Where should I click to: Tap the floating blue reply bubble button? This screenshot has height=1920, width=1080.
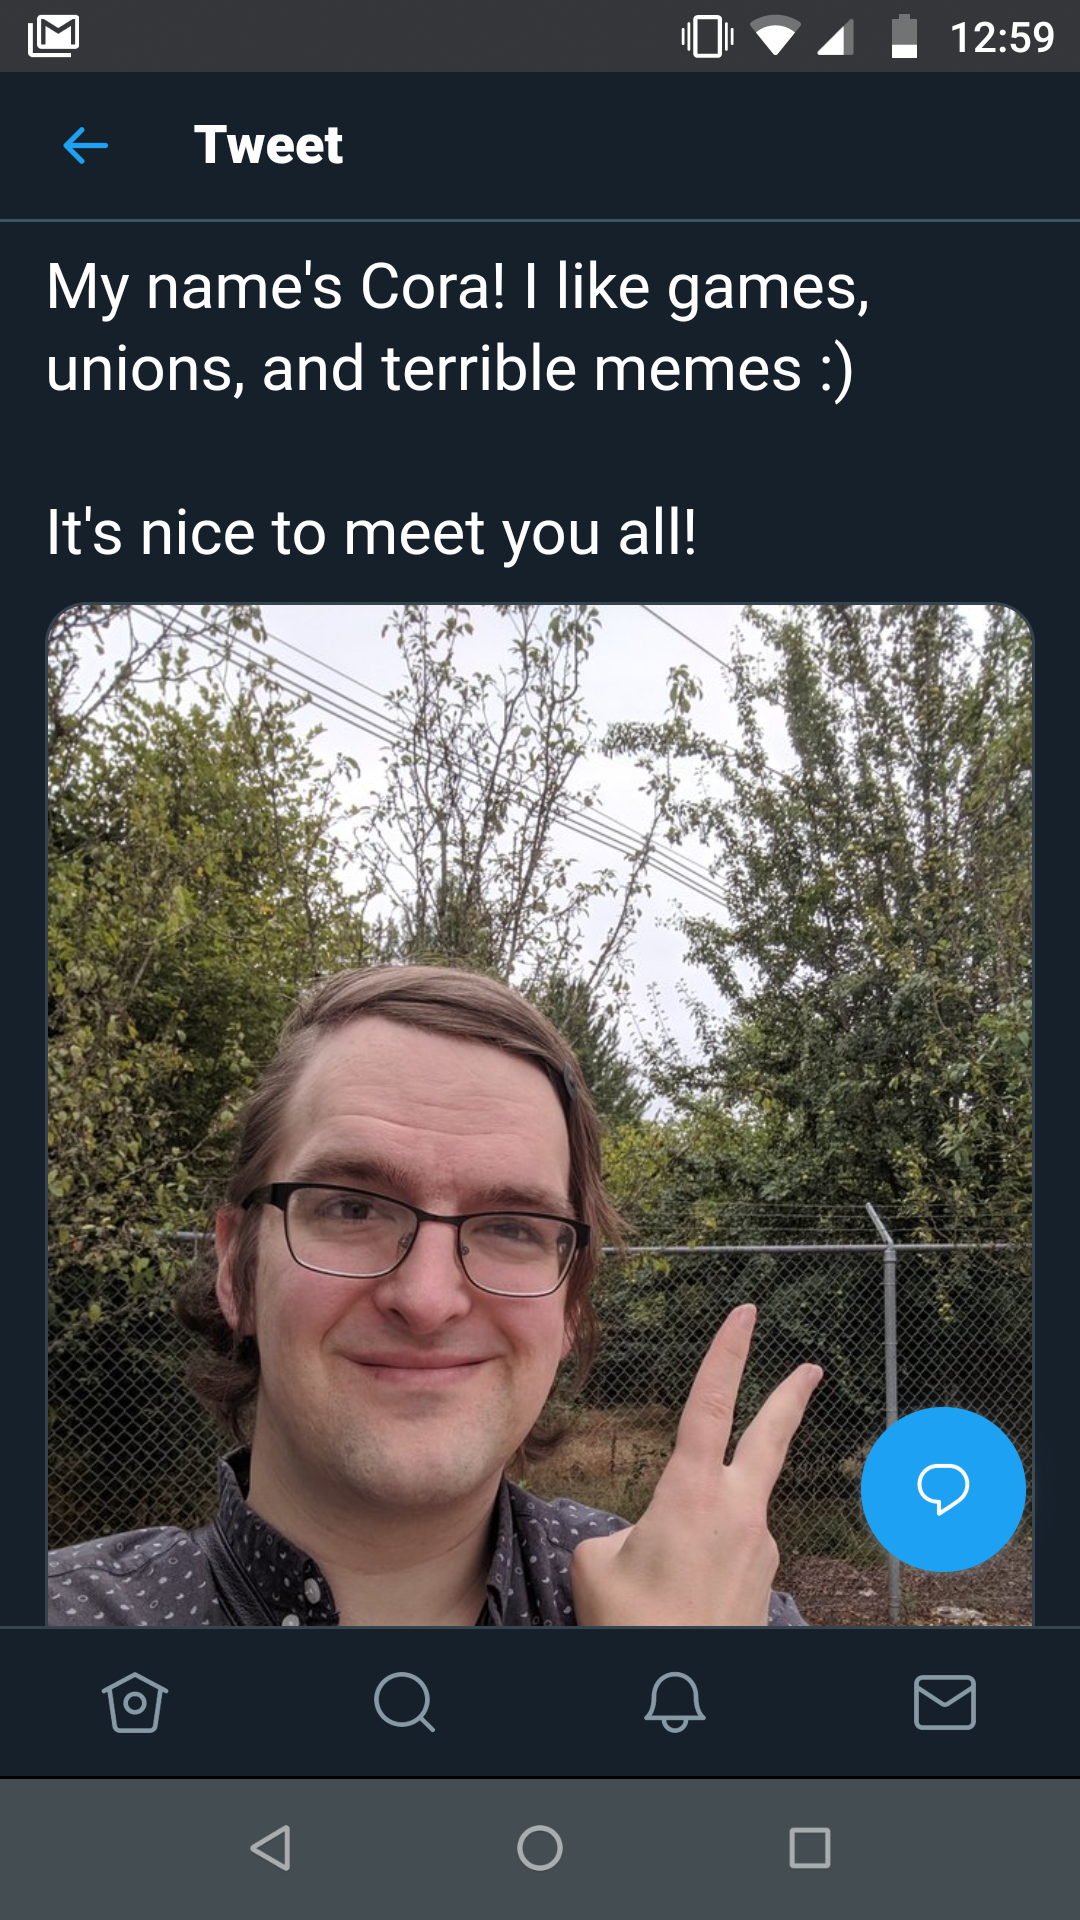point(943,1489)
